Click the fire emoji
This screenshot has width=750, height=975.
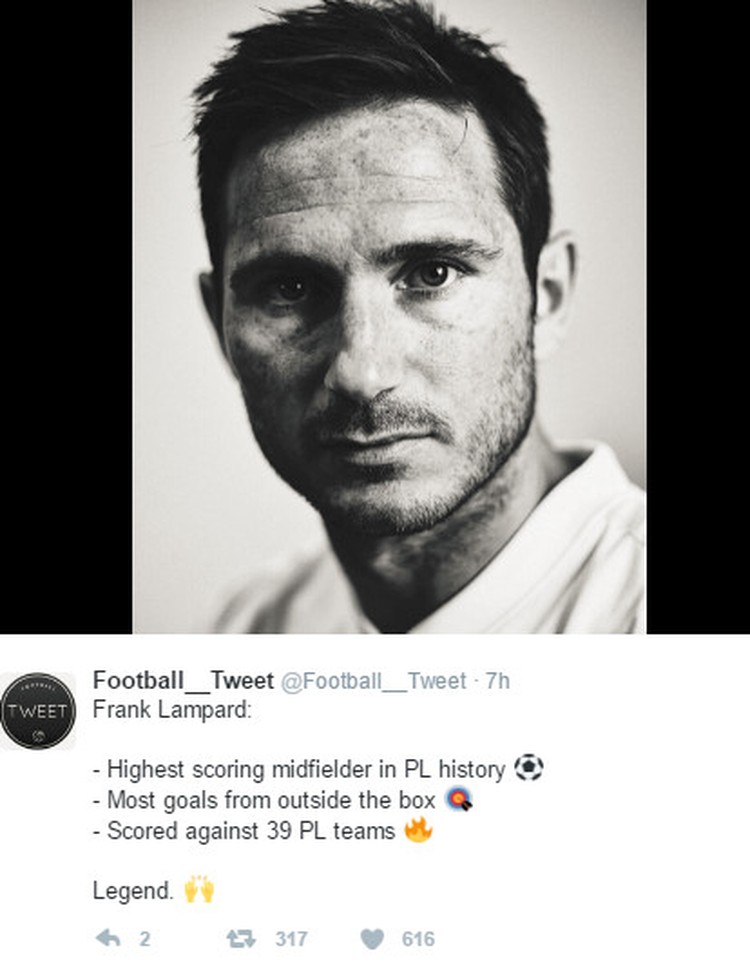point(419,829)
